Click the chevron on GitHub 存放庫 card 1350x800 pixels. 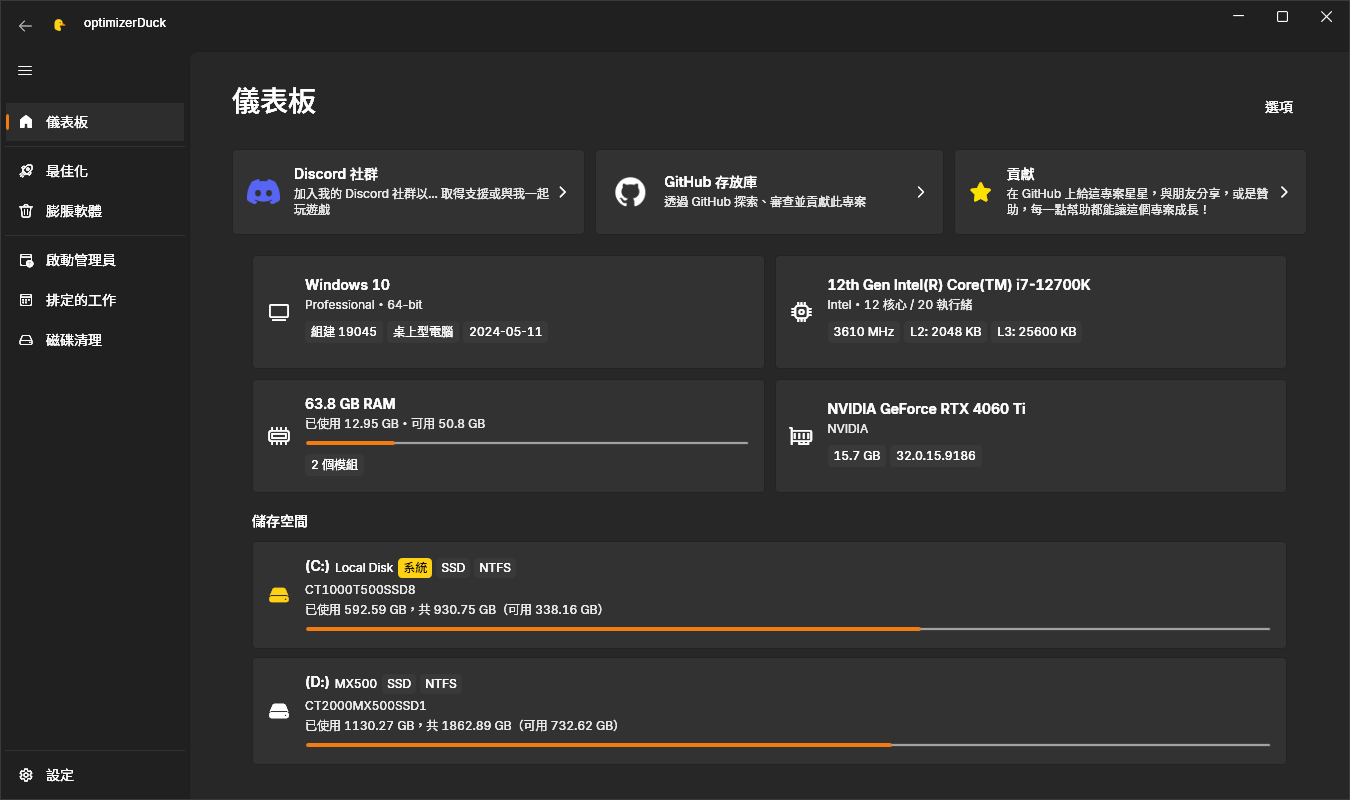[x=921, y=192]
